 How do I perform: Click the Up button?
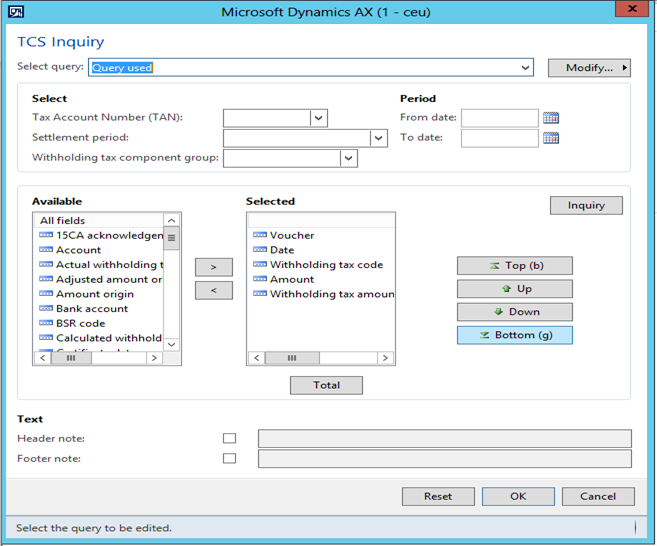click(x=515, y=289)
